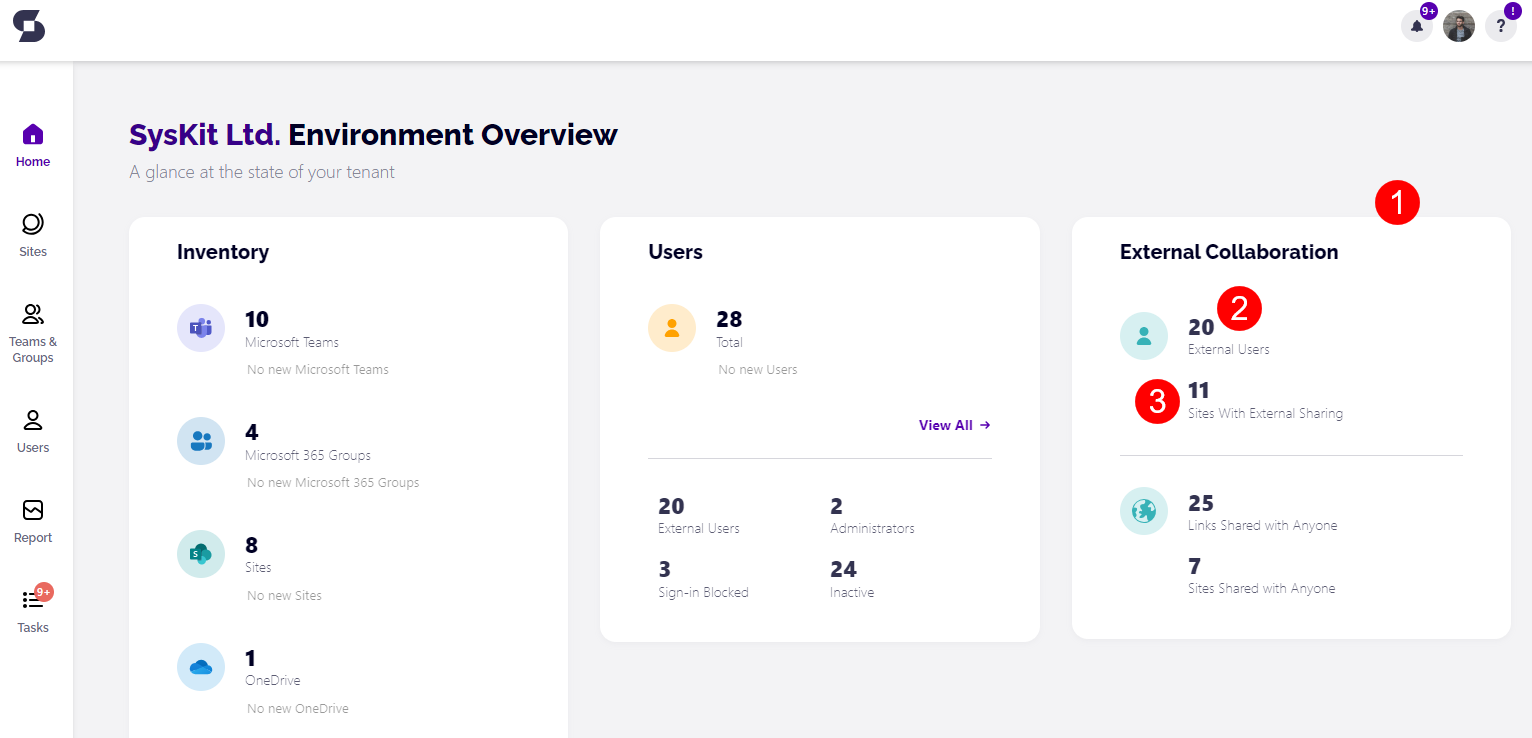Open the help menu
The image size is (1532, 738).
pyautogui.click(x=1500, y=26)
